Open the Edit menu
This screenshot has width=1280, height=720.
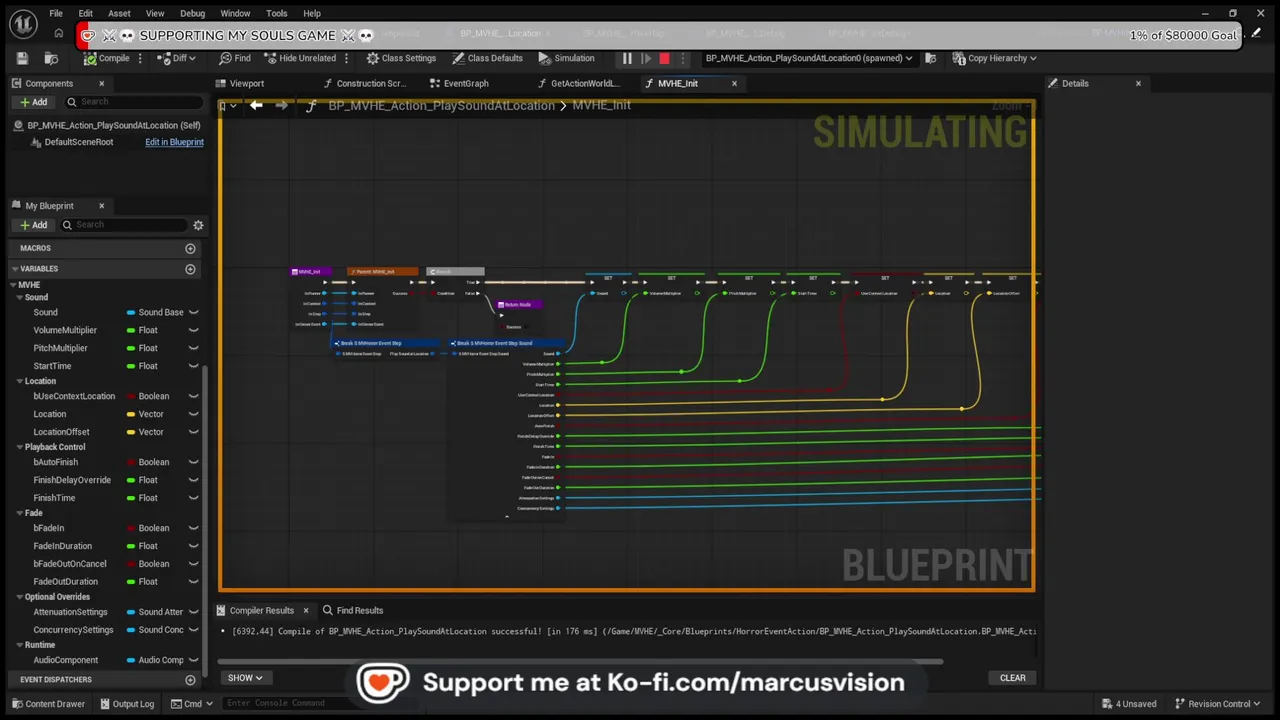(86, 13)
